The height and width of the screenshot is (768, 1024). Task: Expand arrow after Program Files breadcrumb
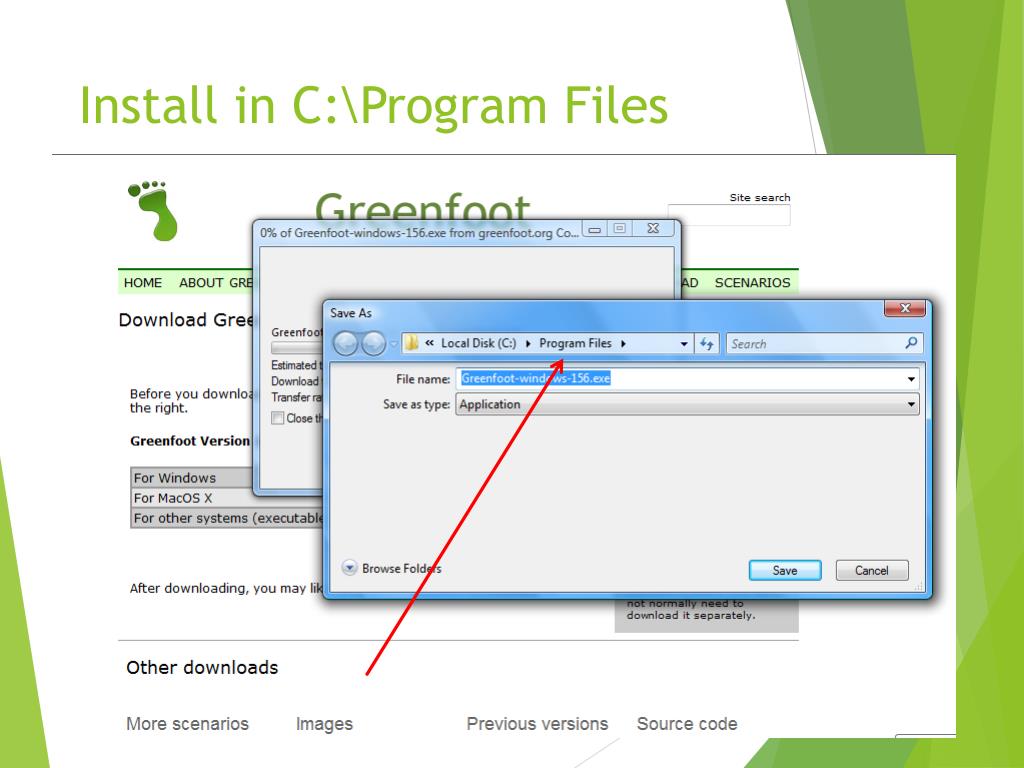tap(624, 344)
